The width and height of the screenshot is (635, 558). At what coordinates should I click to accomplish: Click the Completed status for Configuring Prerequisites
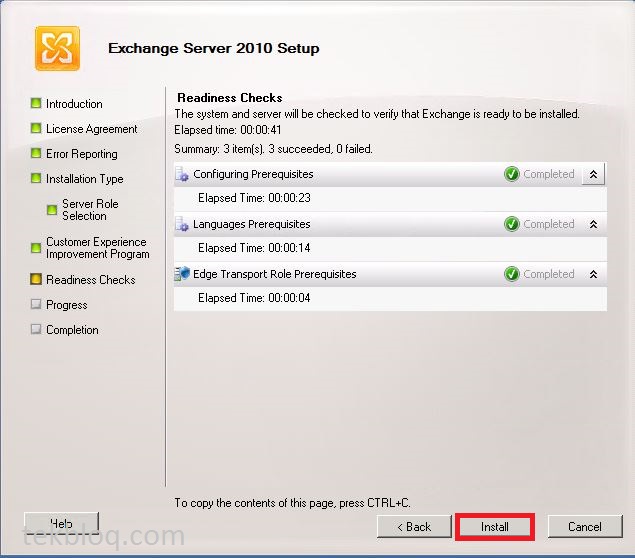[549, 174]
